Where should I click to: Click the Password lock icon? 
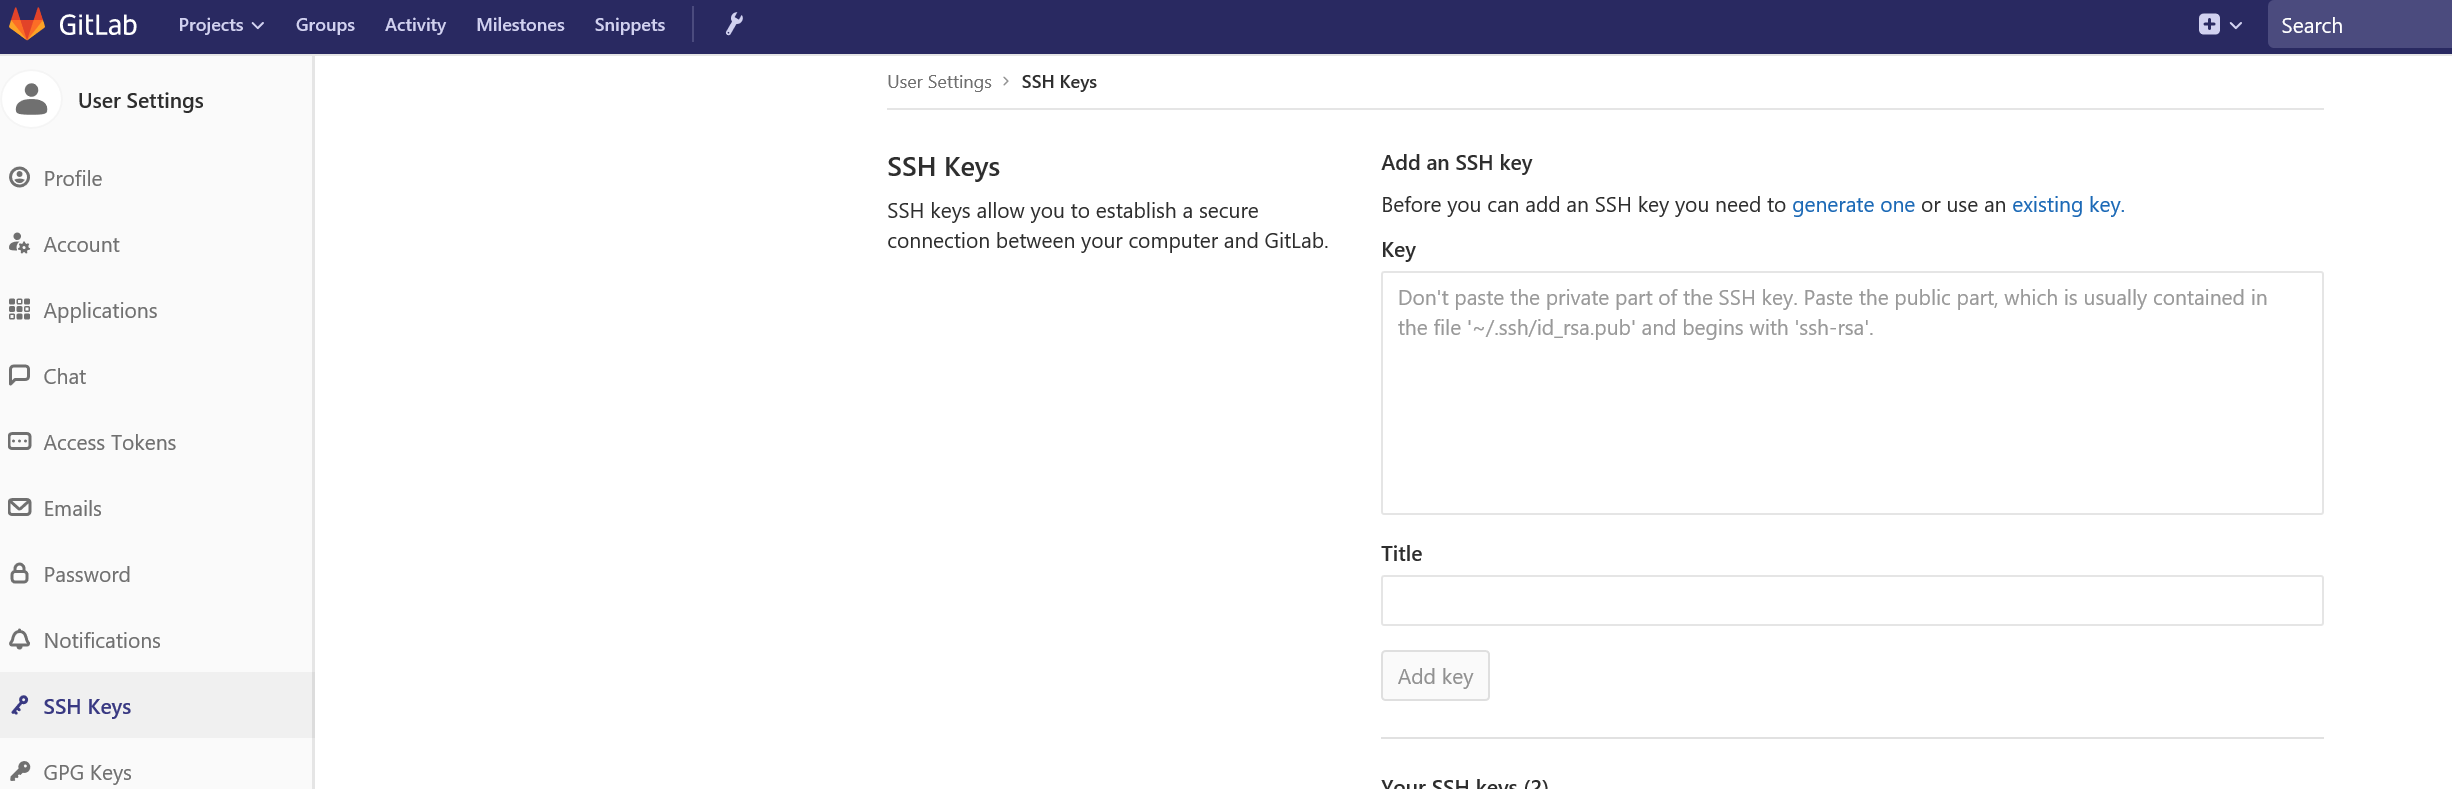pyautogui.click(x=20, y=573)
